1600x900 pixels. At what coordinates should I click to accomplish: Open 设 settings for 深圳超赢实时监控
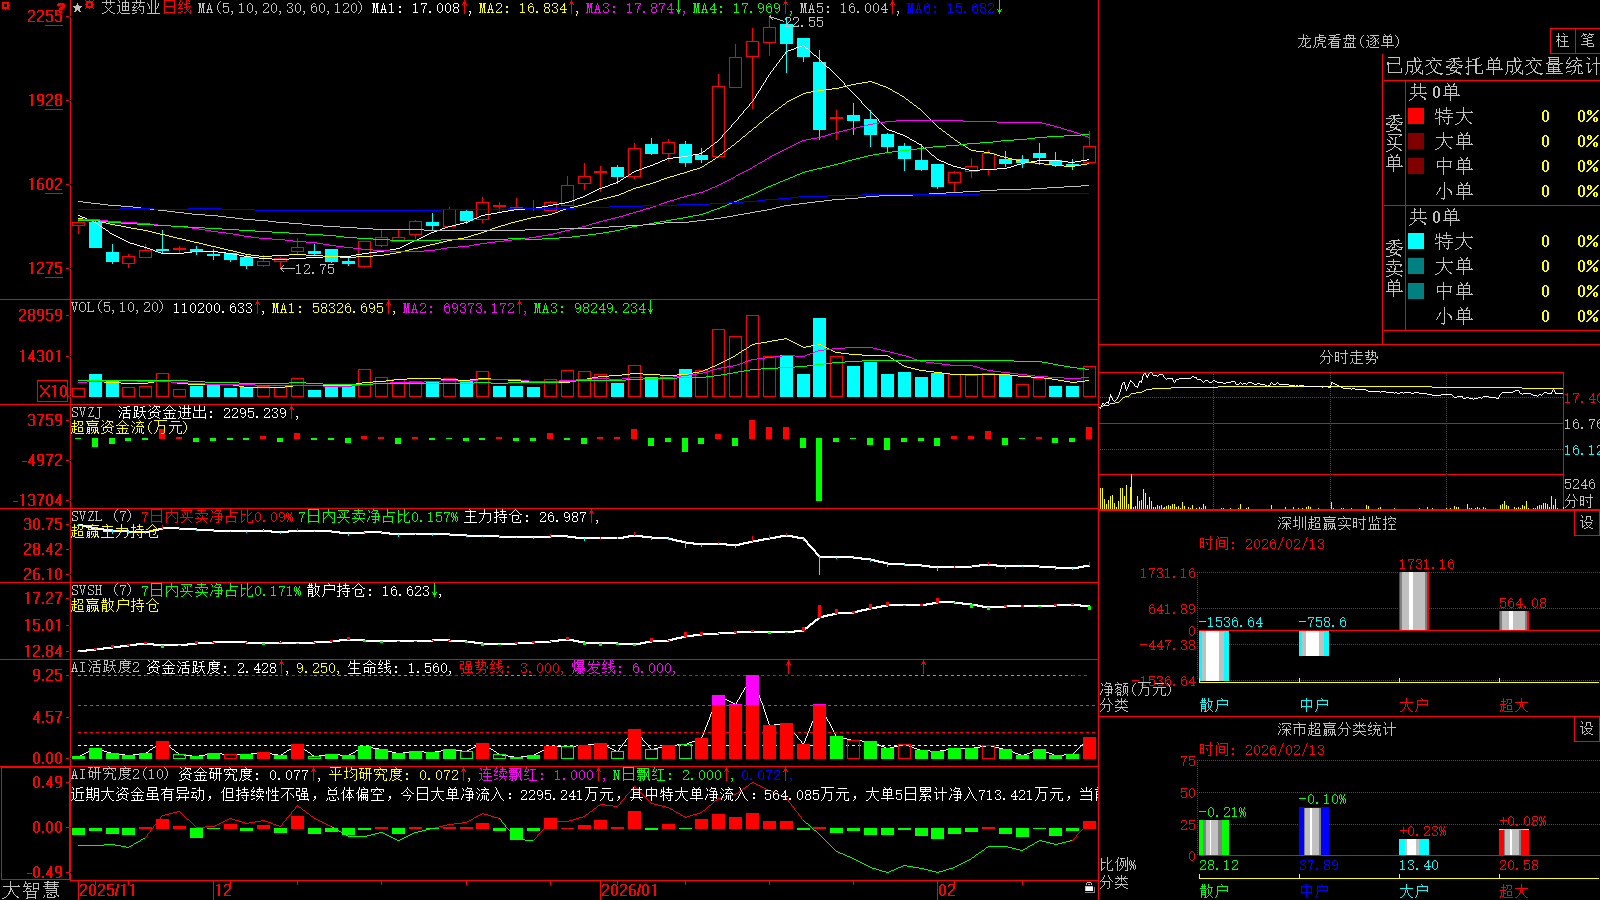tap(1587, 523)
